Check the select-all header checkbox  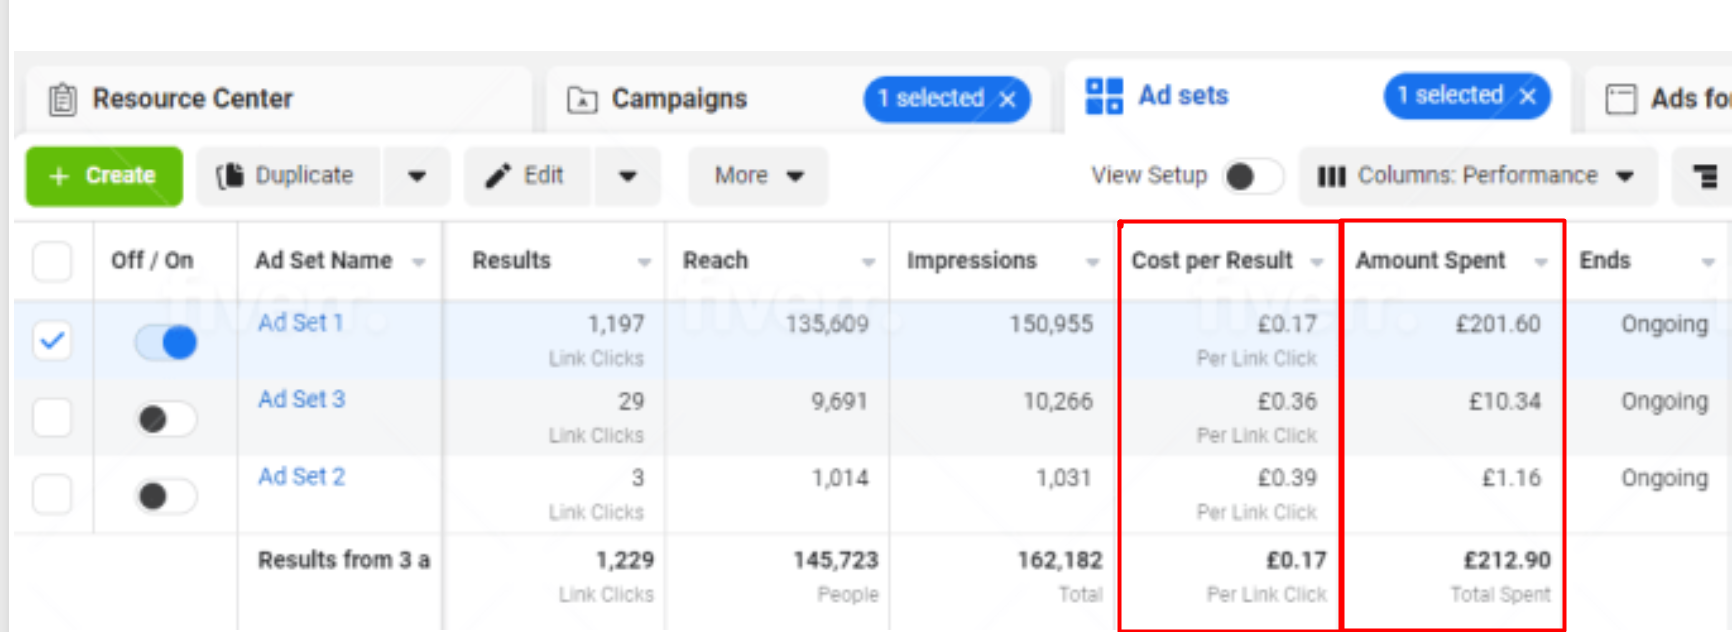point(52,262)
